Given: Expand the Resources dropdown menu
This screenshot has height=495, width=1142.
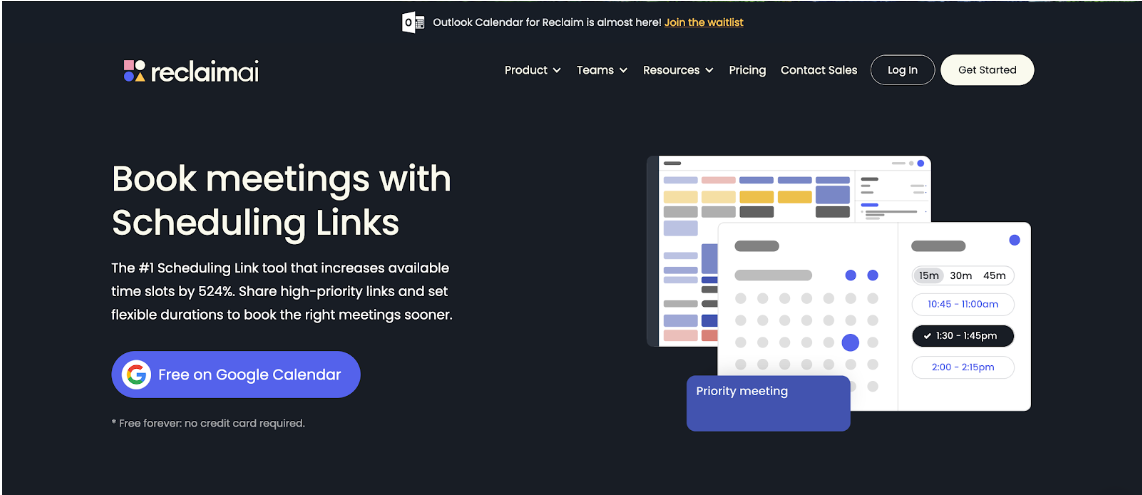Looking at the screenshot, I should pos(678,70).
